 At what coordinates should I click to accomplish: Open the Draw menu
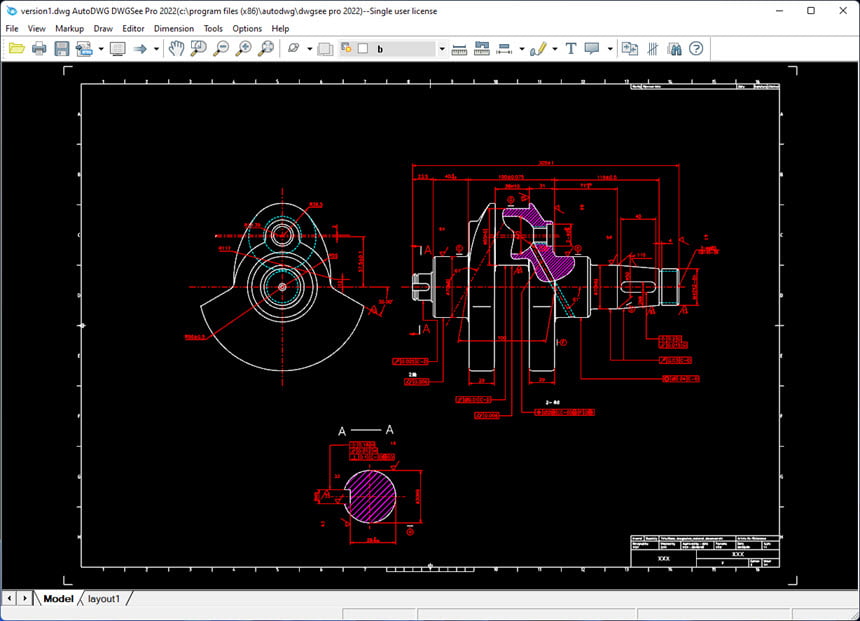click(x=103, y=29)
